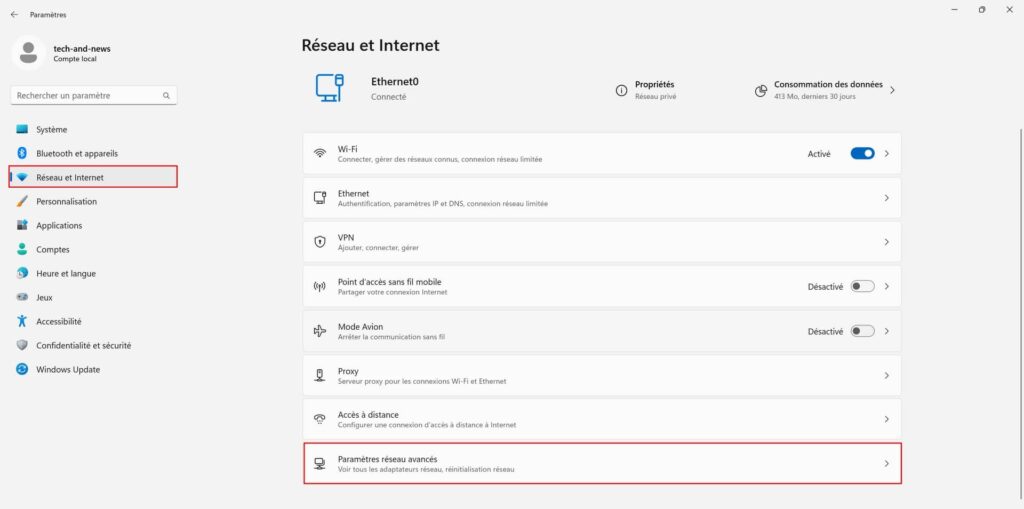The height and width of the screenshot is (509, 1024).
Task: Expand the Accès à distance chevron
Action: coord(886,419)
